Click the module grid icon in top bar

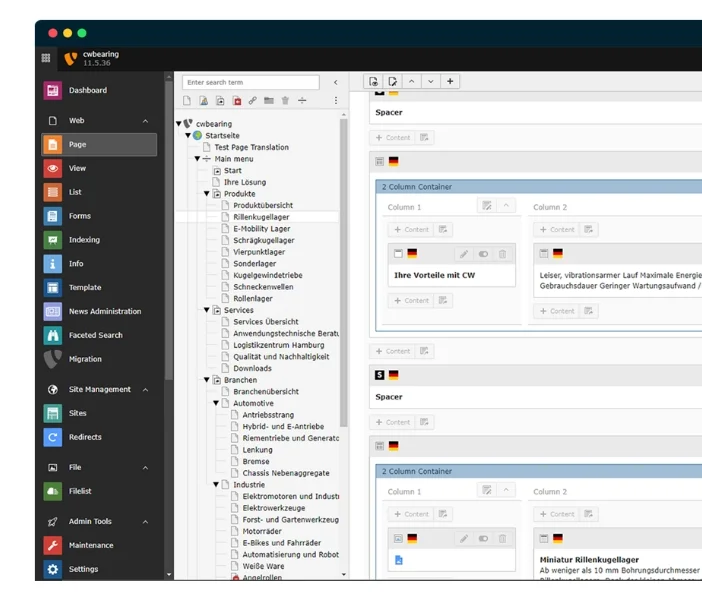[45, 59]
